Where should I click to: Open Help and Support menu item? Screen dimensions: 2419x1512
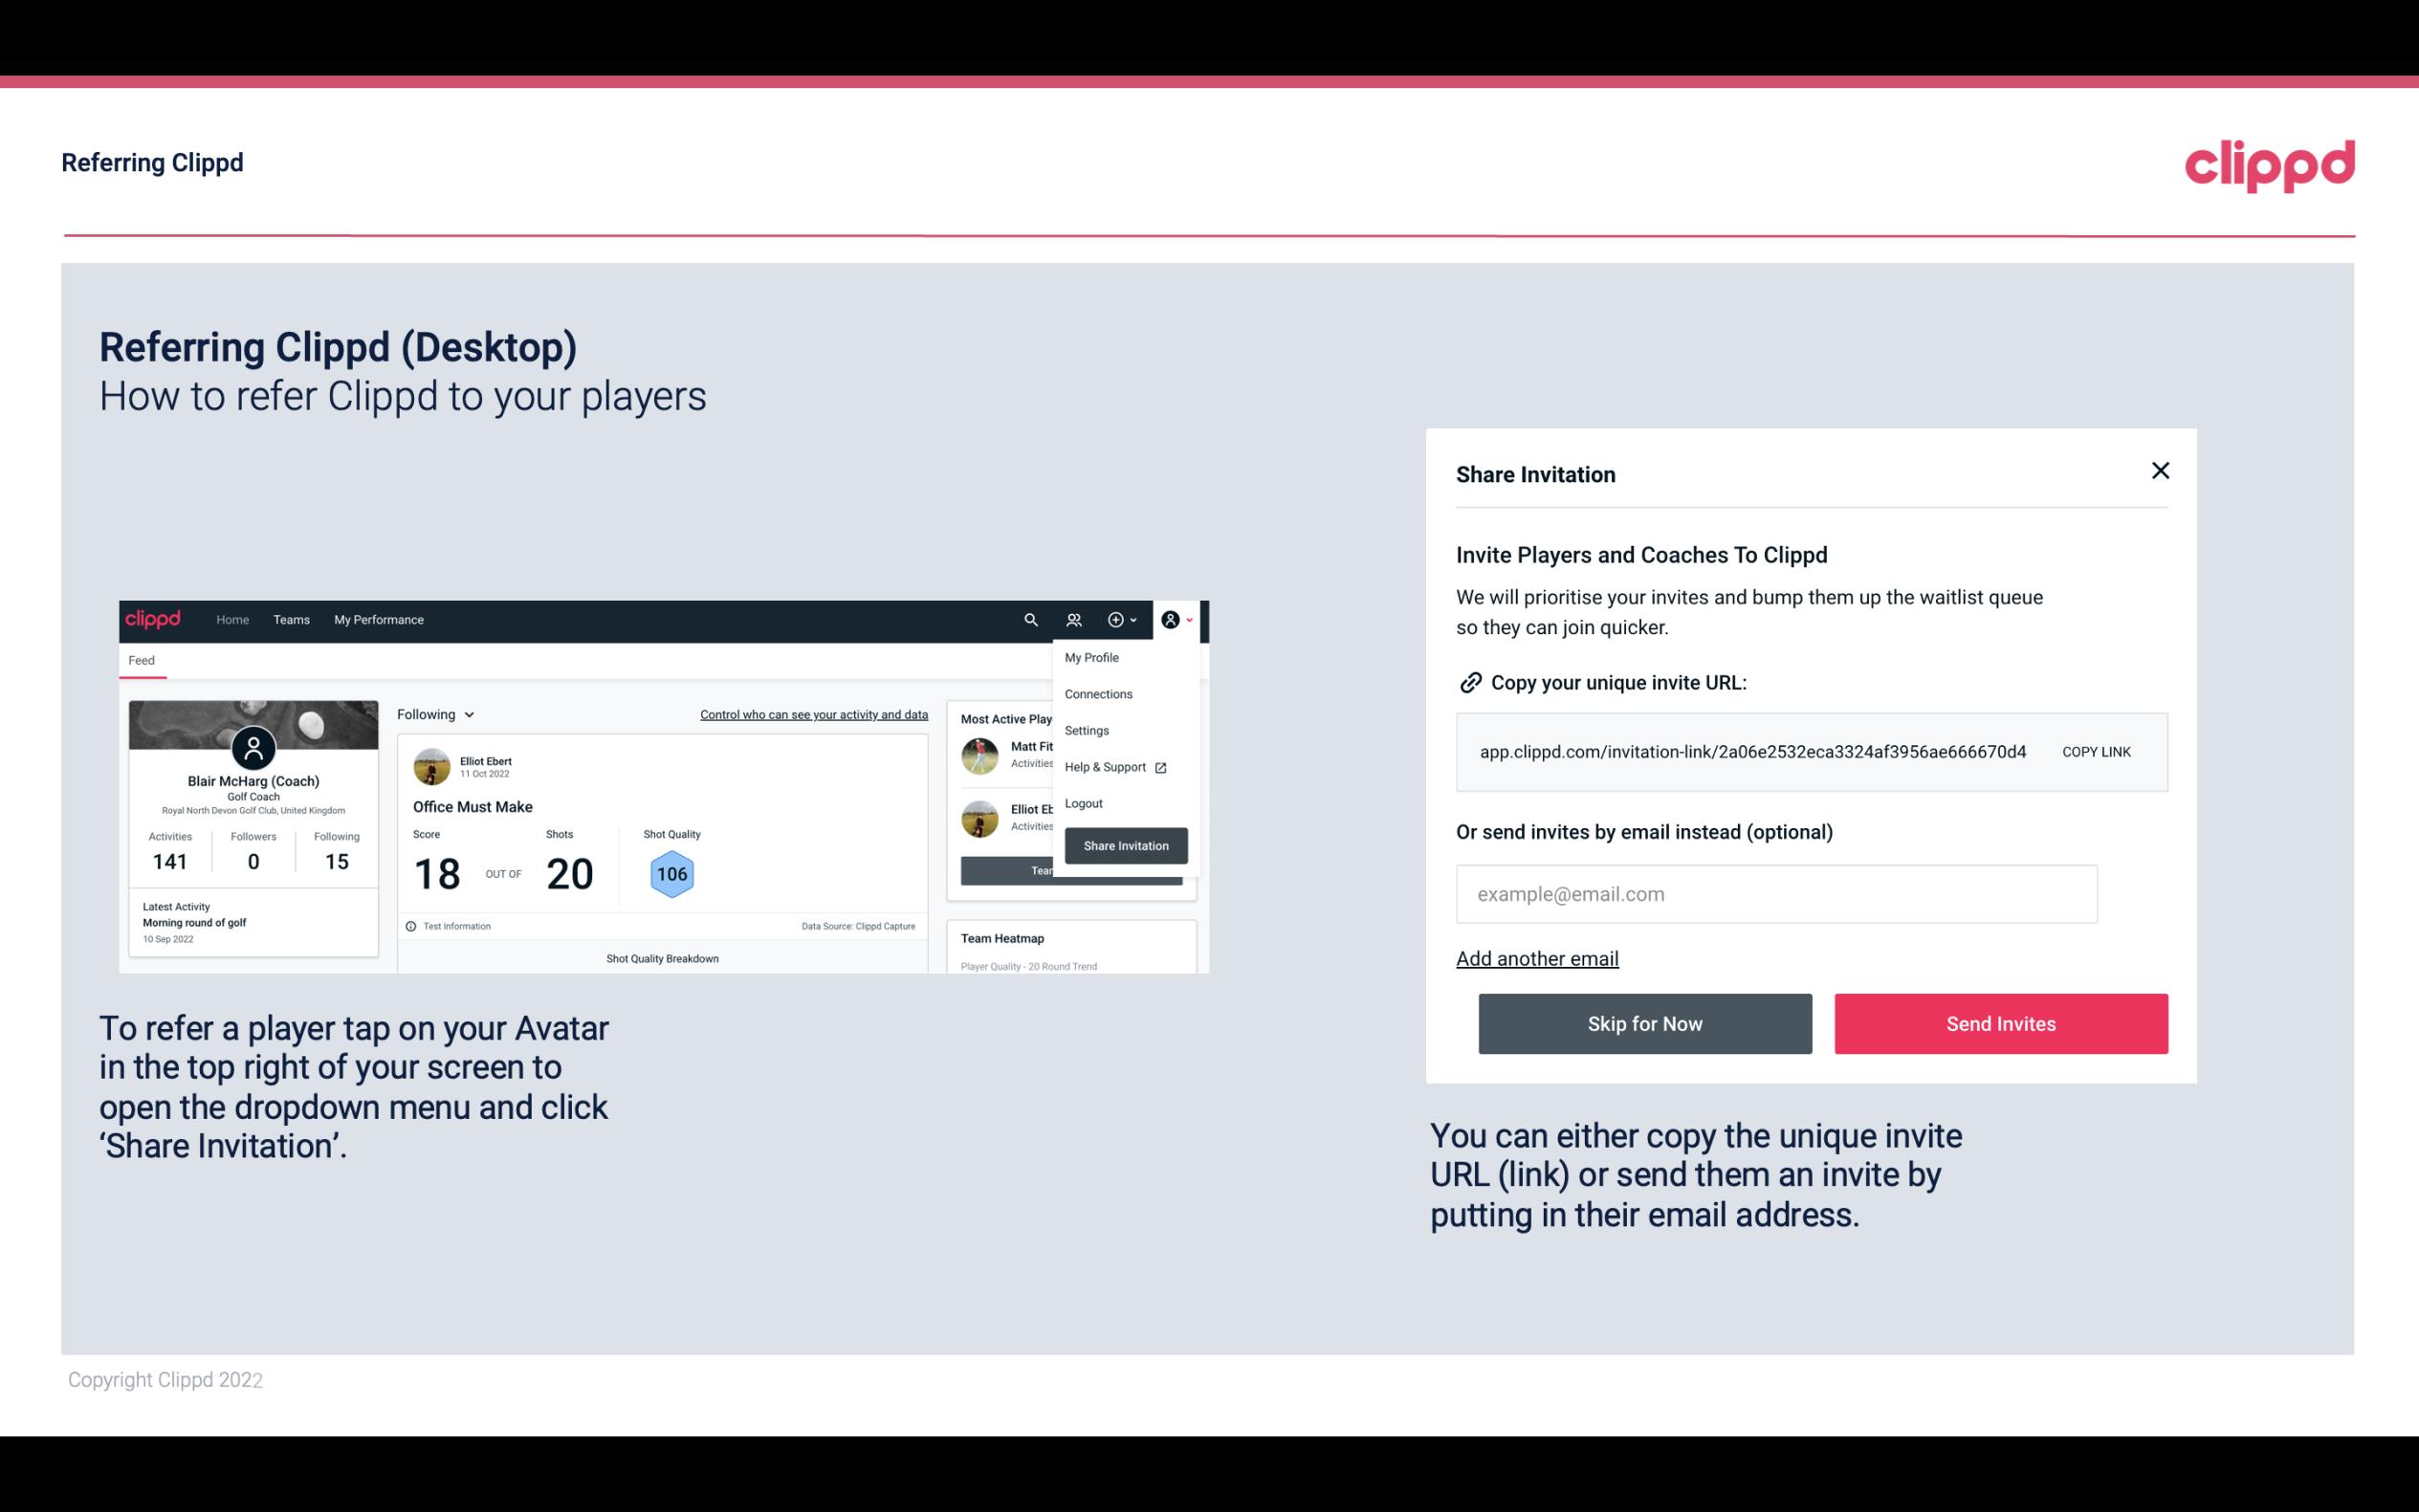(x=1104, y=766)
